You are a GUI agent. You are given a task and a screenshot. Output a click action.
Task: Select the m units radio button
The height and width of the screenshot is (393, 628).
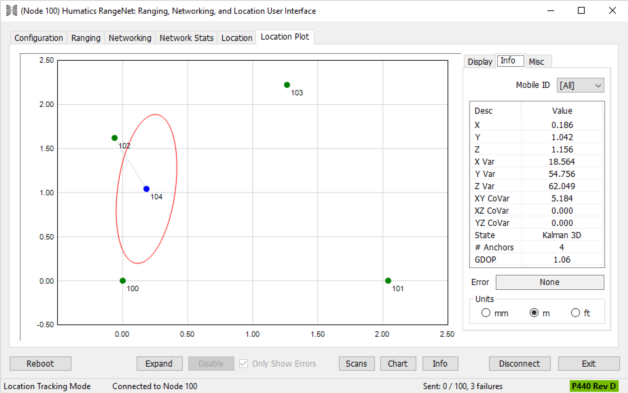pos(534,312)
